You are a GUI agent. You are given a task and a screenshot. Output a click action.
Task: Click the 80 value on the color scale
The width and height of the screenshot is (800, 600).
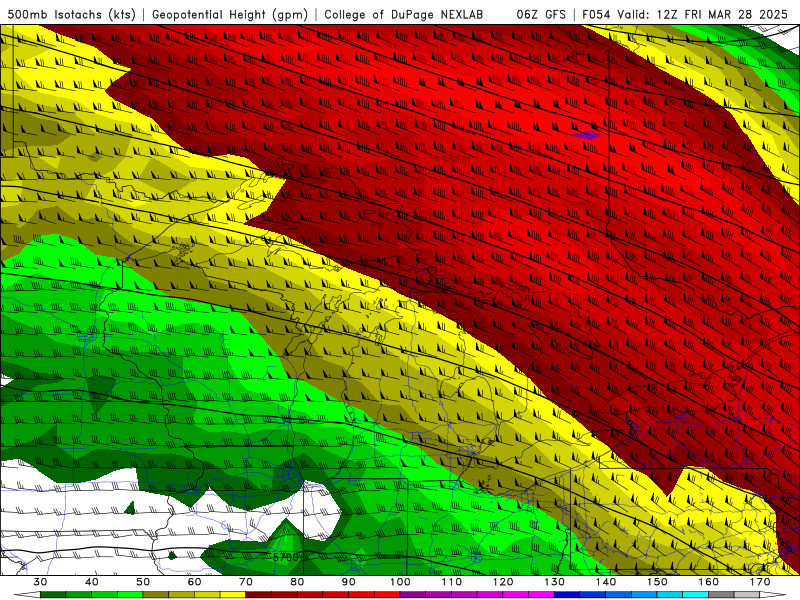297,582
